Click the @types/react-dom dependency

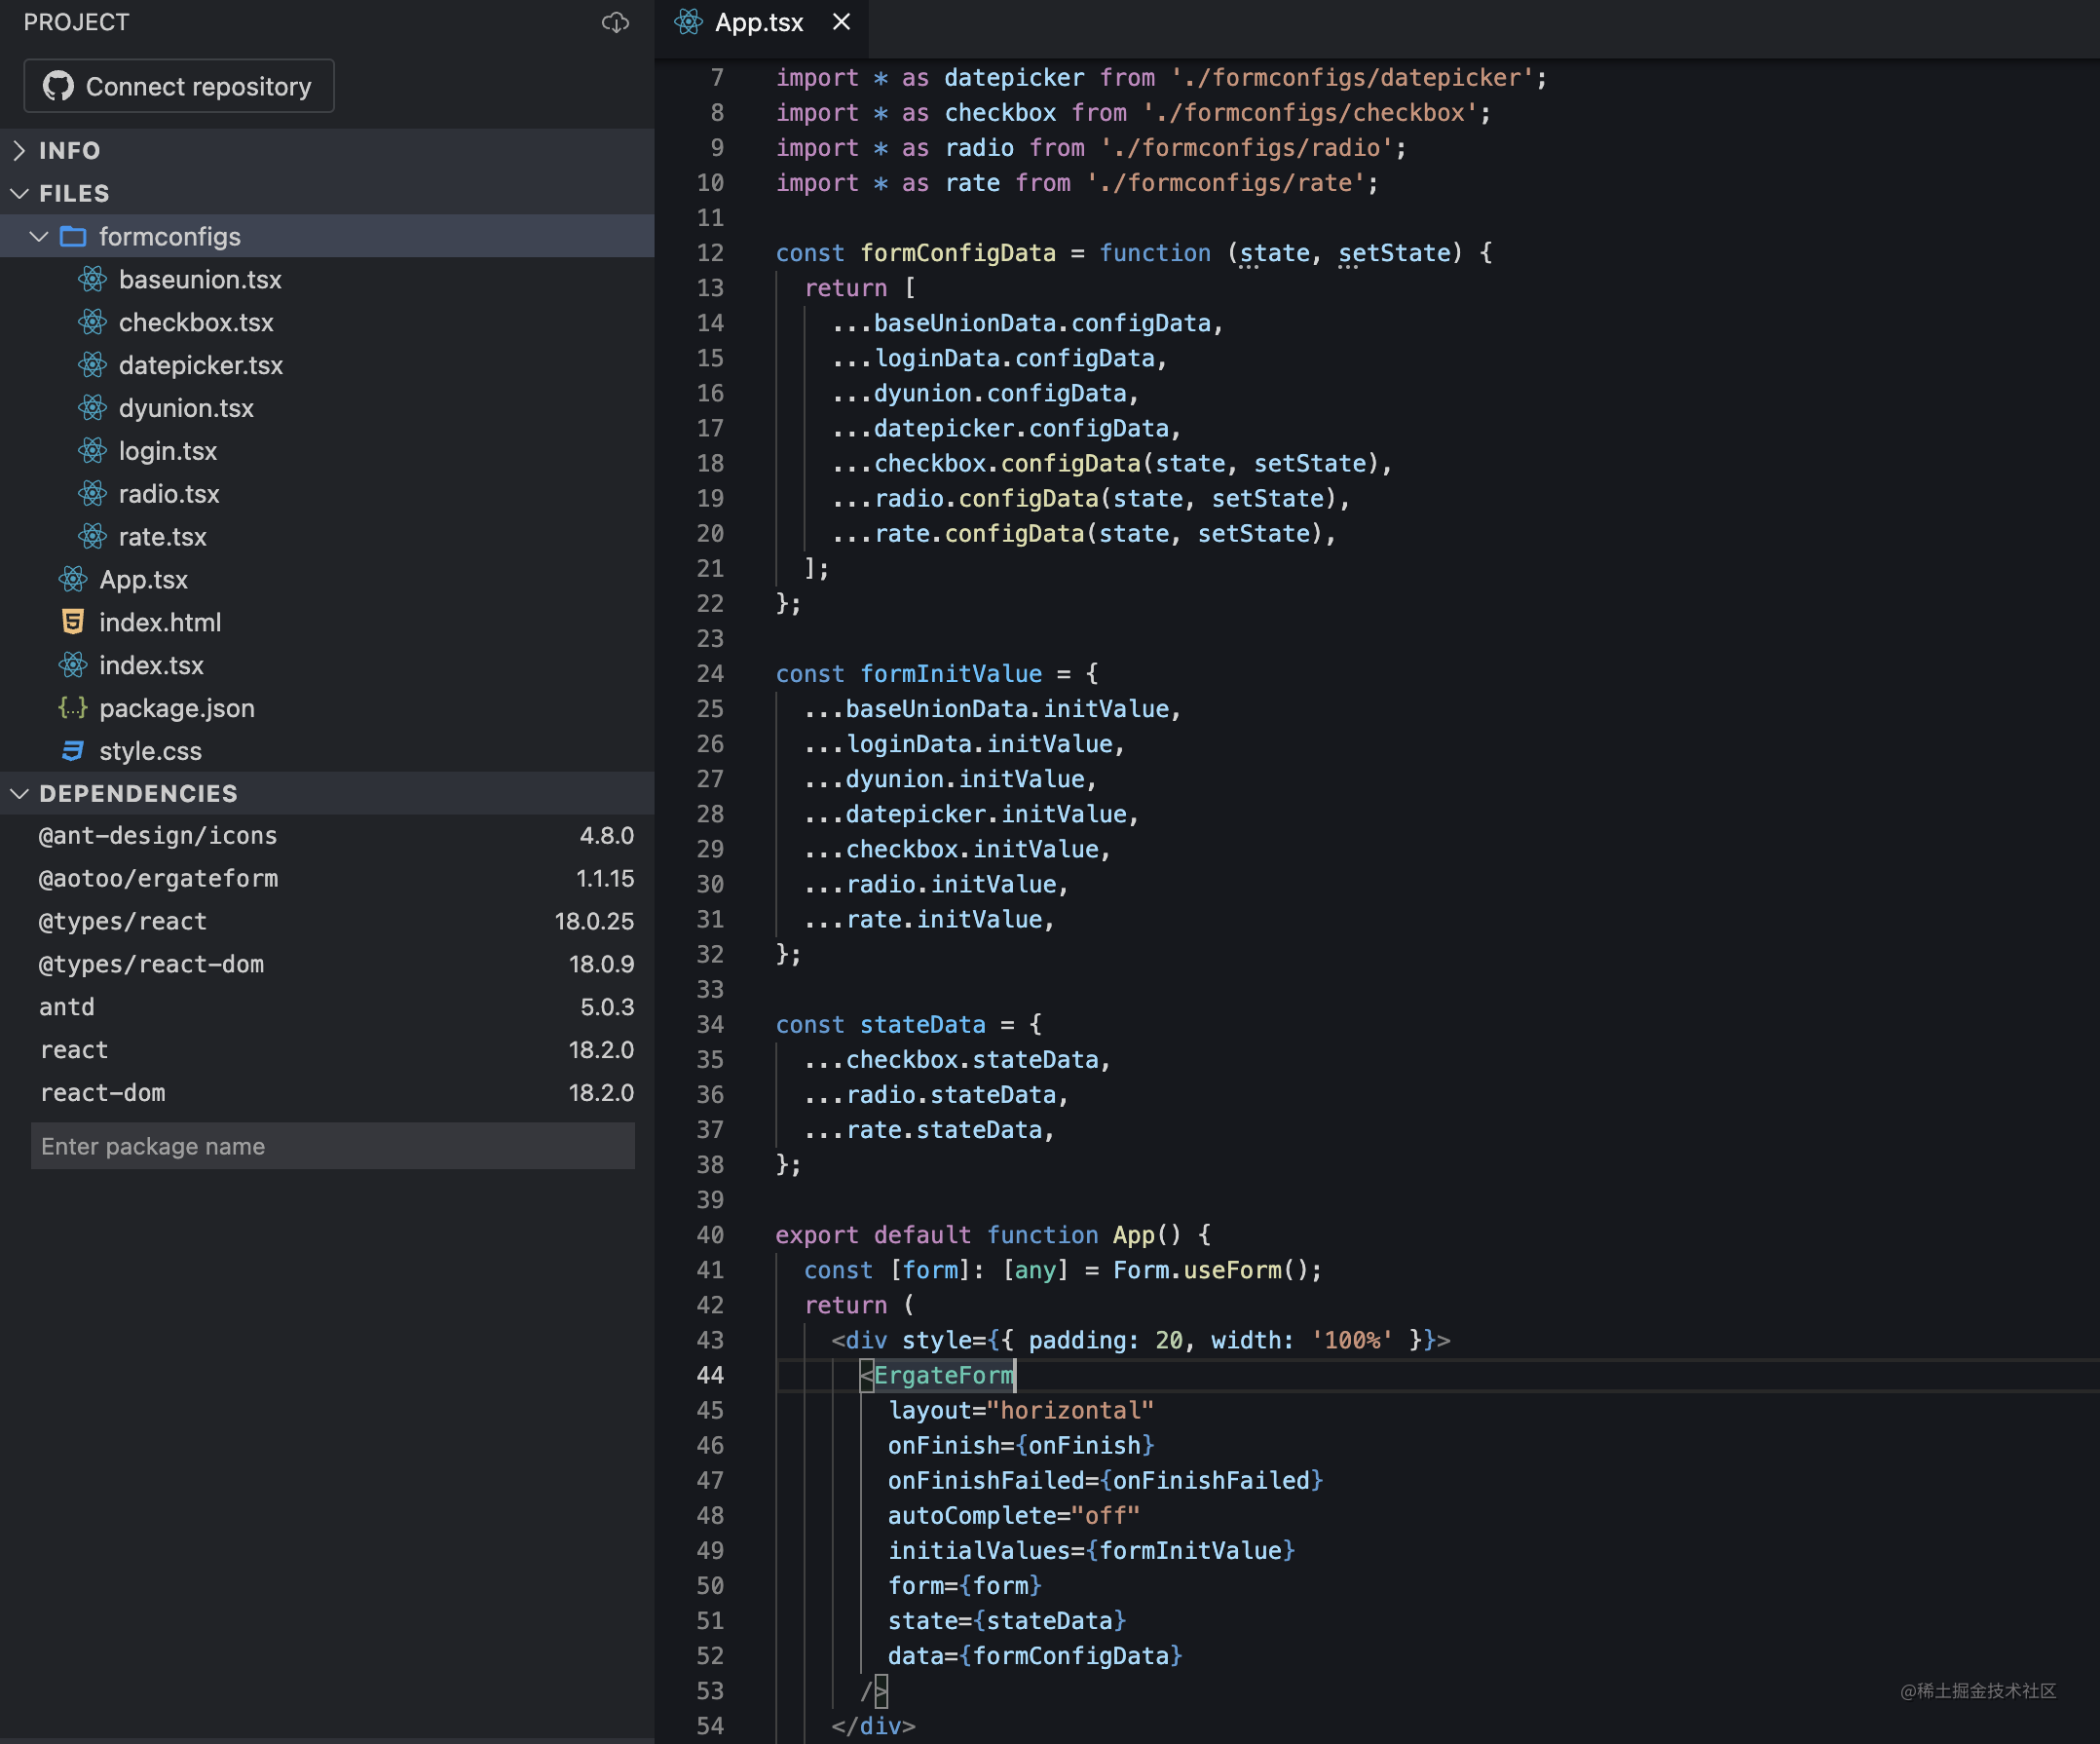coord(151,965)
